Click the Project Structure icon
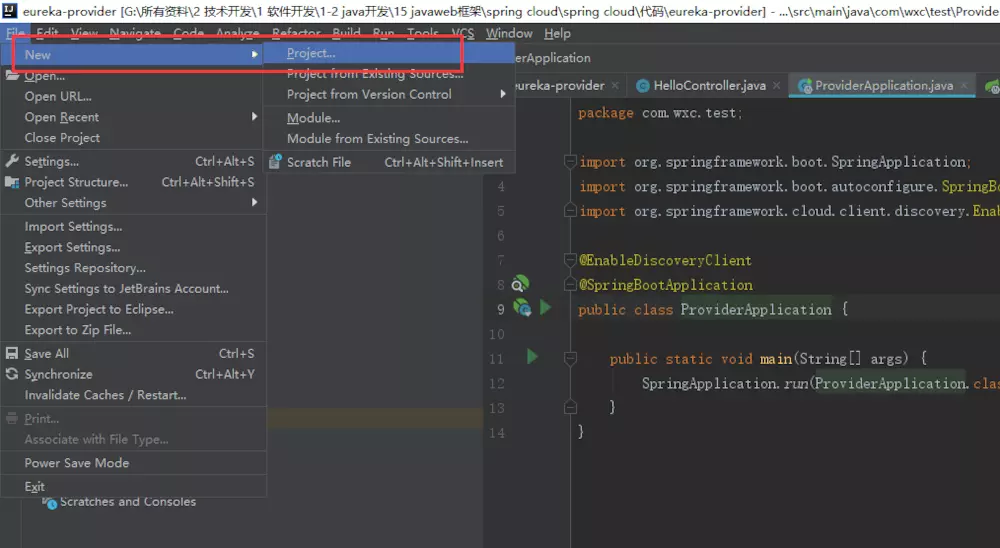Screen dimensions: 1000x548 (12, 182)
